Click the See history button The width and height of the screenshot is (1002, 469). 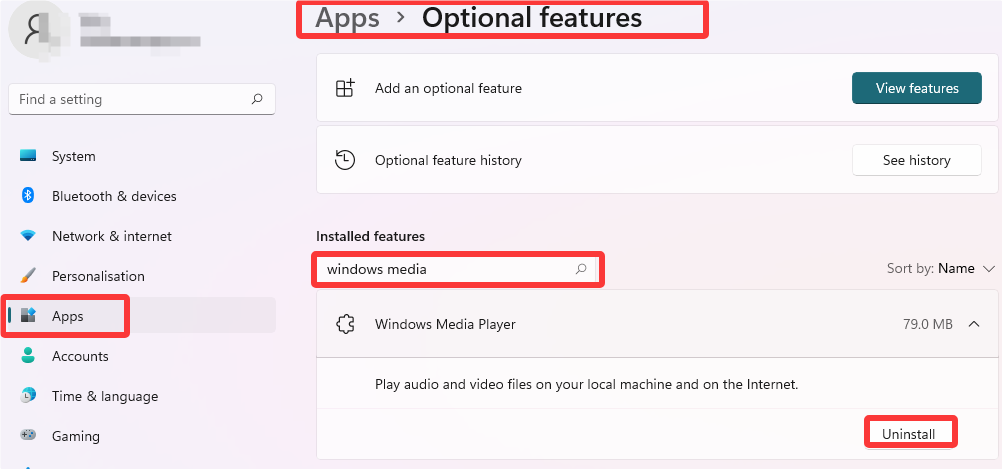[x=916, y=160]
